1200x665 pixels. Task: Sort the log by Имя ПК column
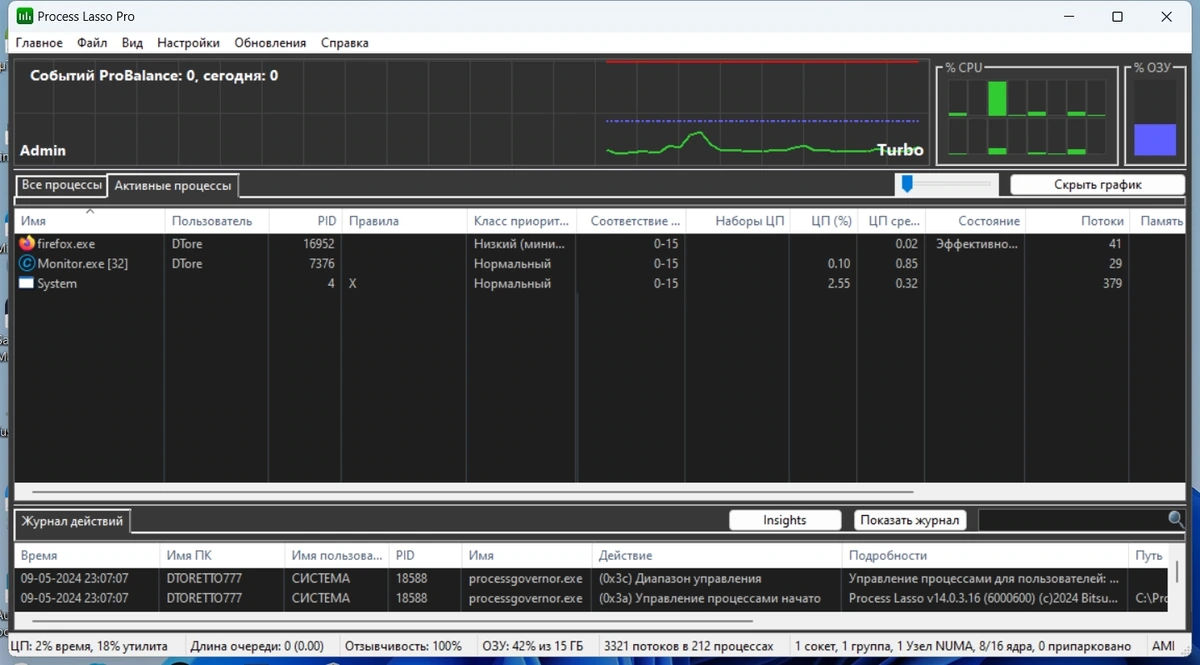click(x=223, y=555)
